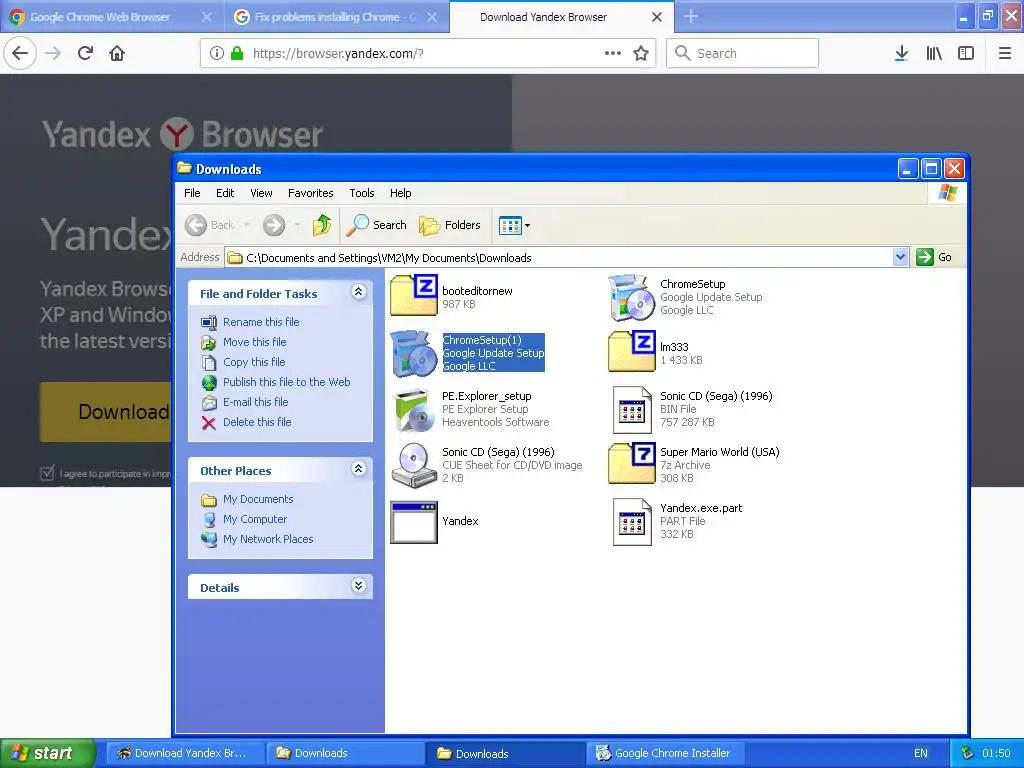
Task: Open the Firefox hamburger menu
Action: coord(1005,54)
